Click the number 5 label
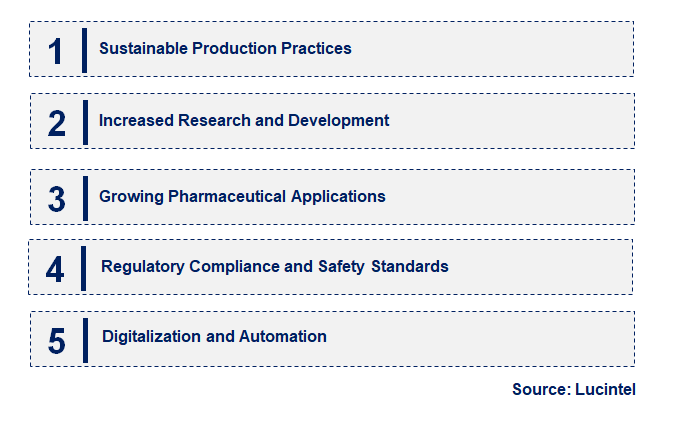This screenshot has width=674, height=423. [x=57, y=341]
